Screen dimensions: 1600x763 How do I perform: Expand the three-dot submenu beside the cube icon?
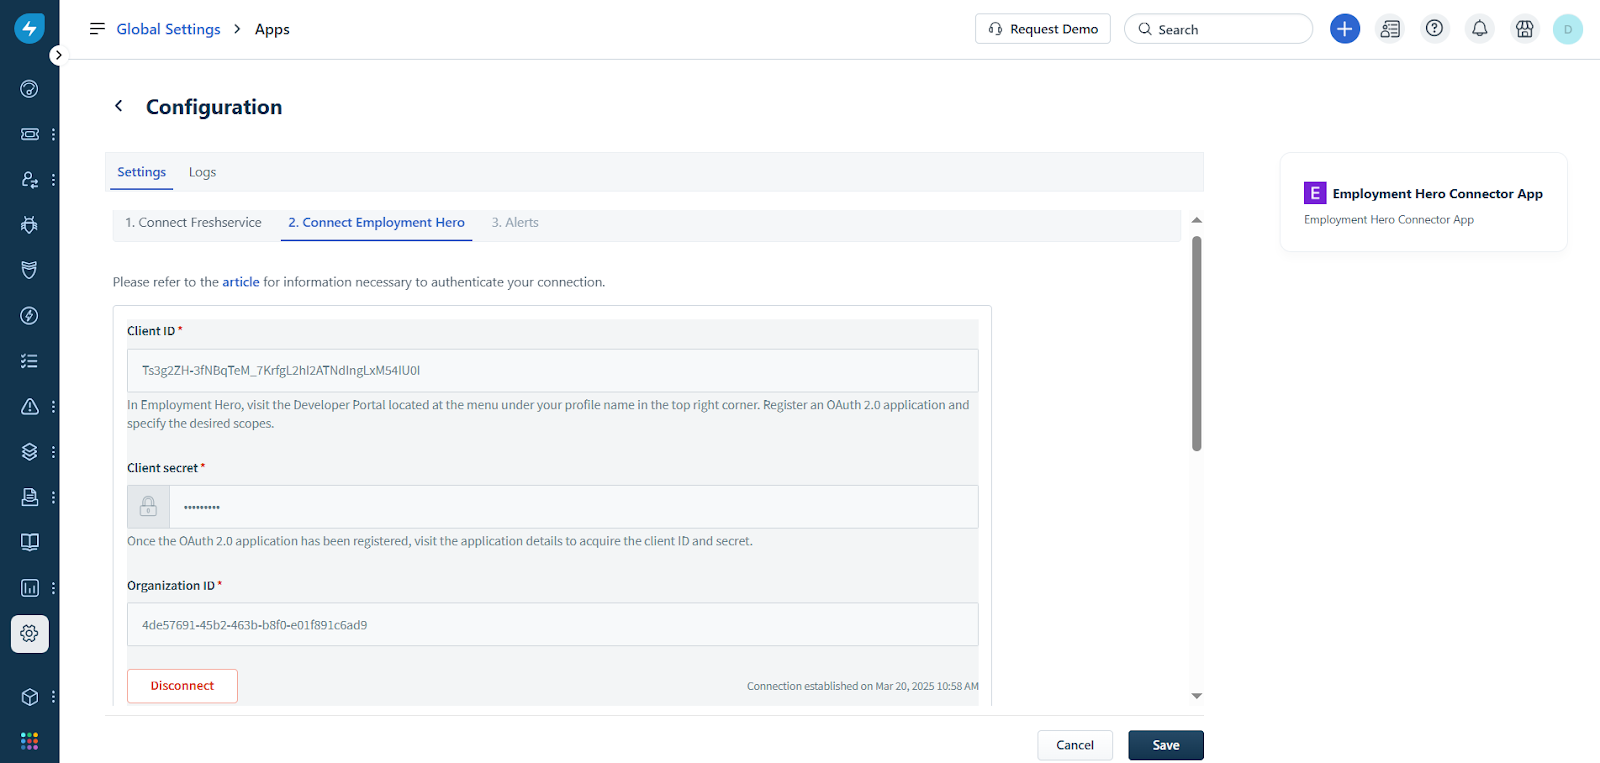pyautogui.click(x=53, y=697)
